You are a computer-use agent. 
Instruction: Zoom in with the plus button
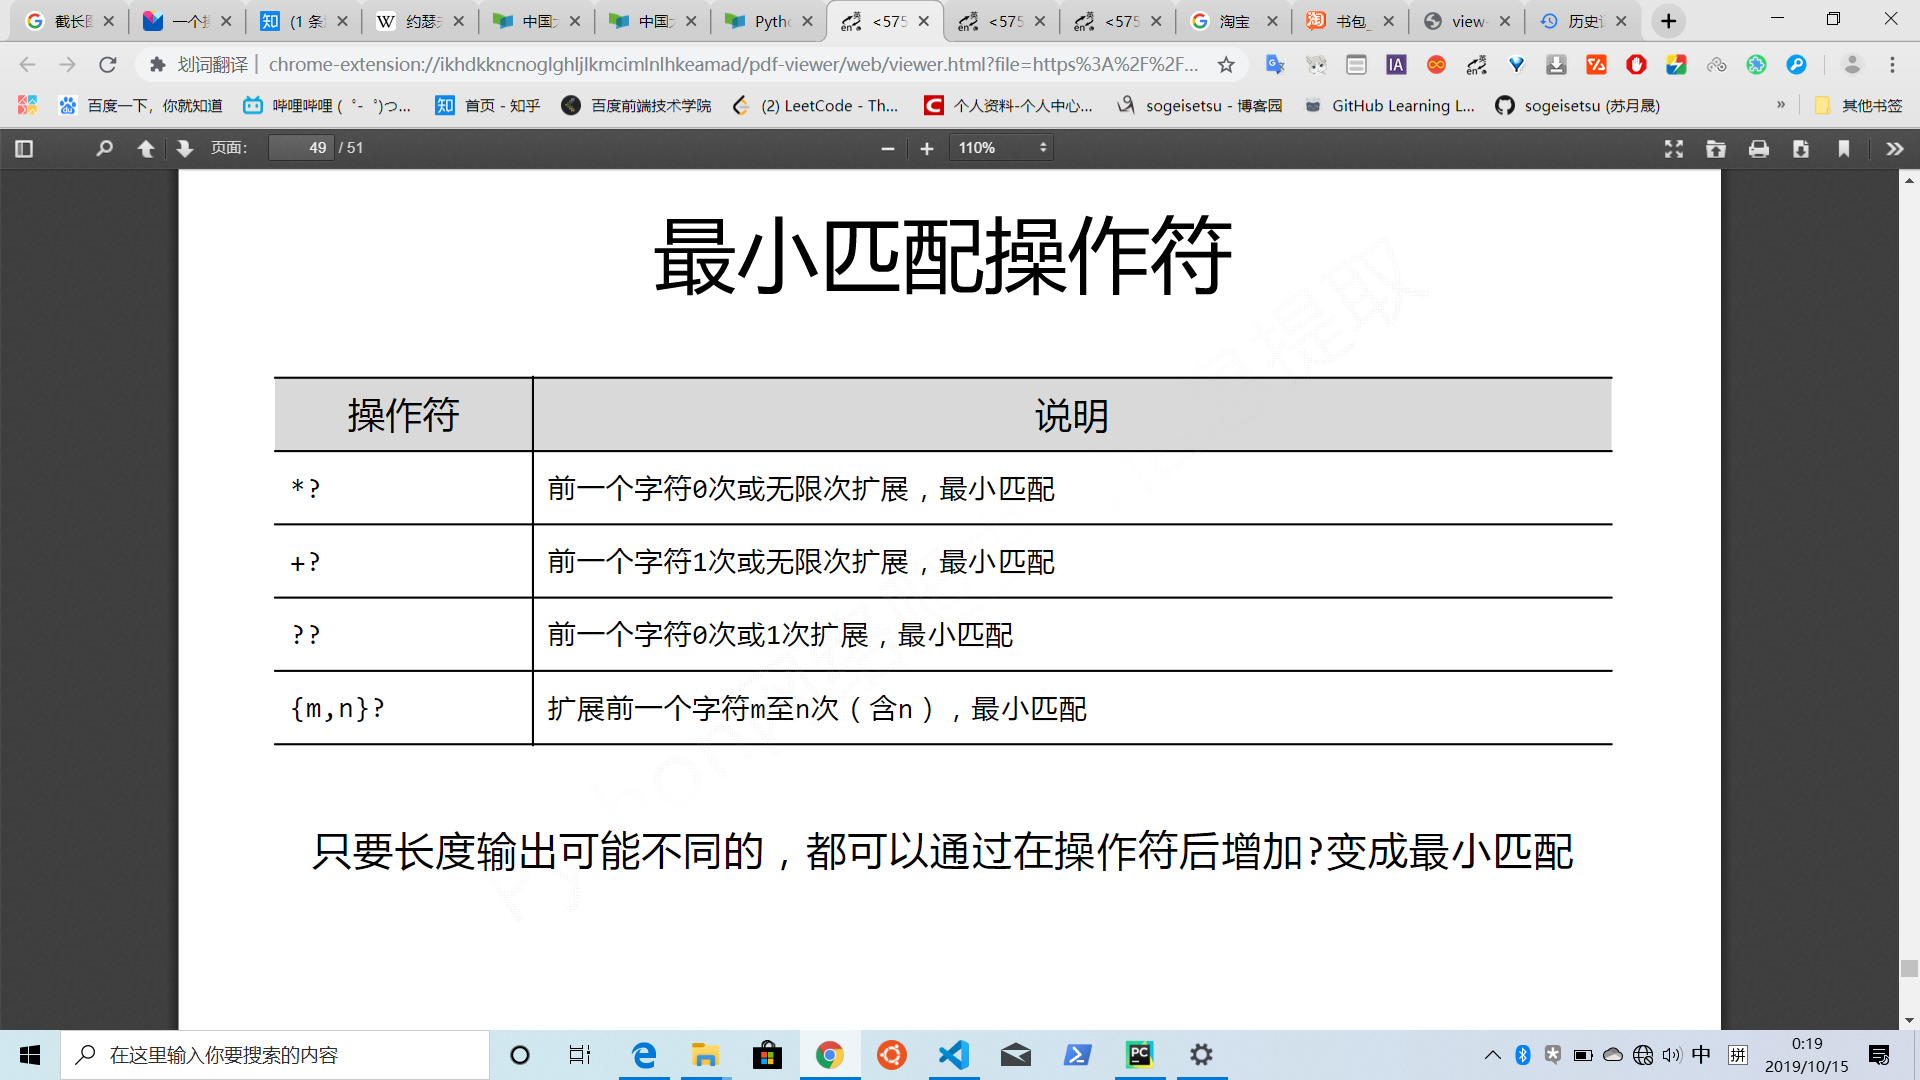(x=927, y=148)
